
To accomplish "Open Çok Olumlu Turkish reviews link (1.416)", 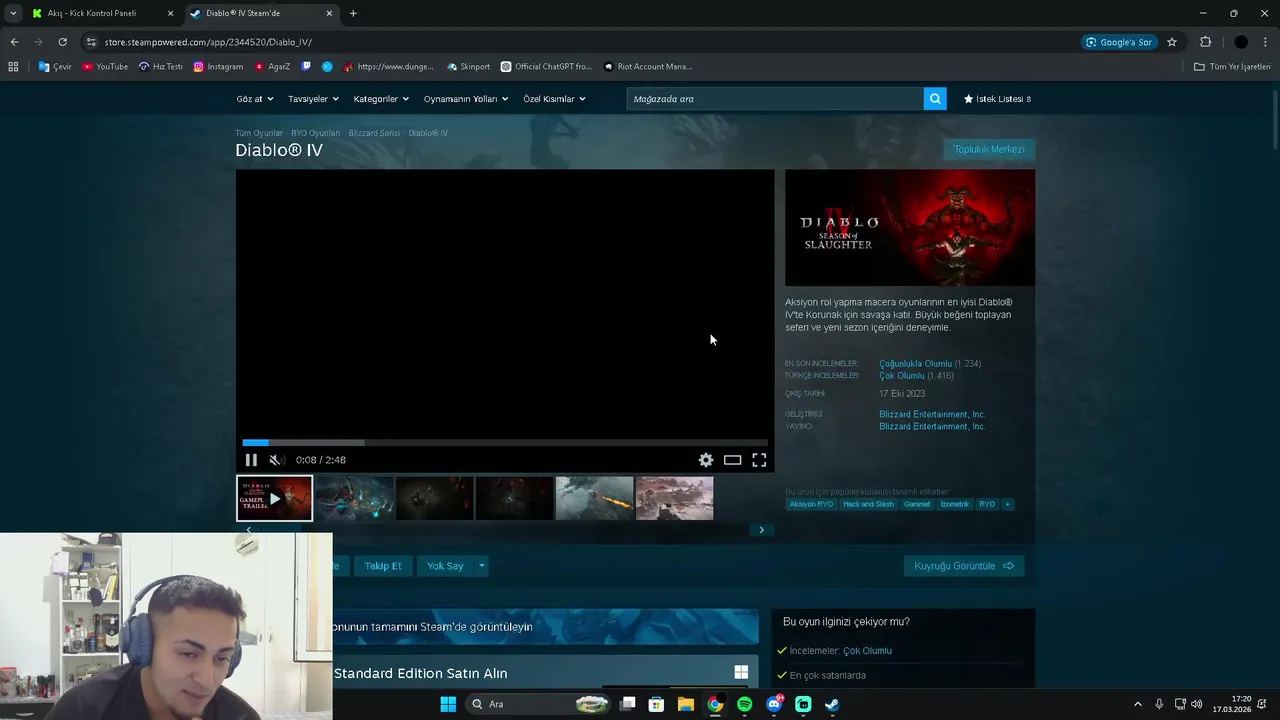I will point(902,376).
